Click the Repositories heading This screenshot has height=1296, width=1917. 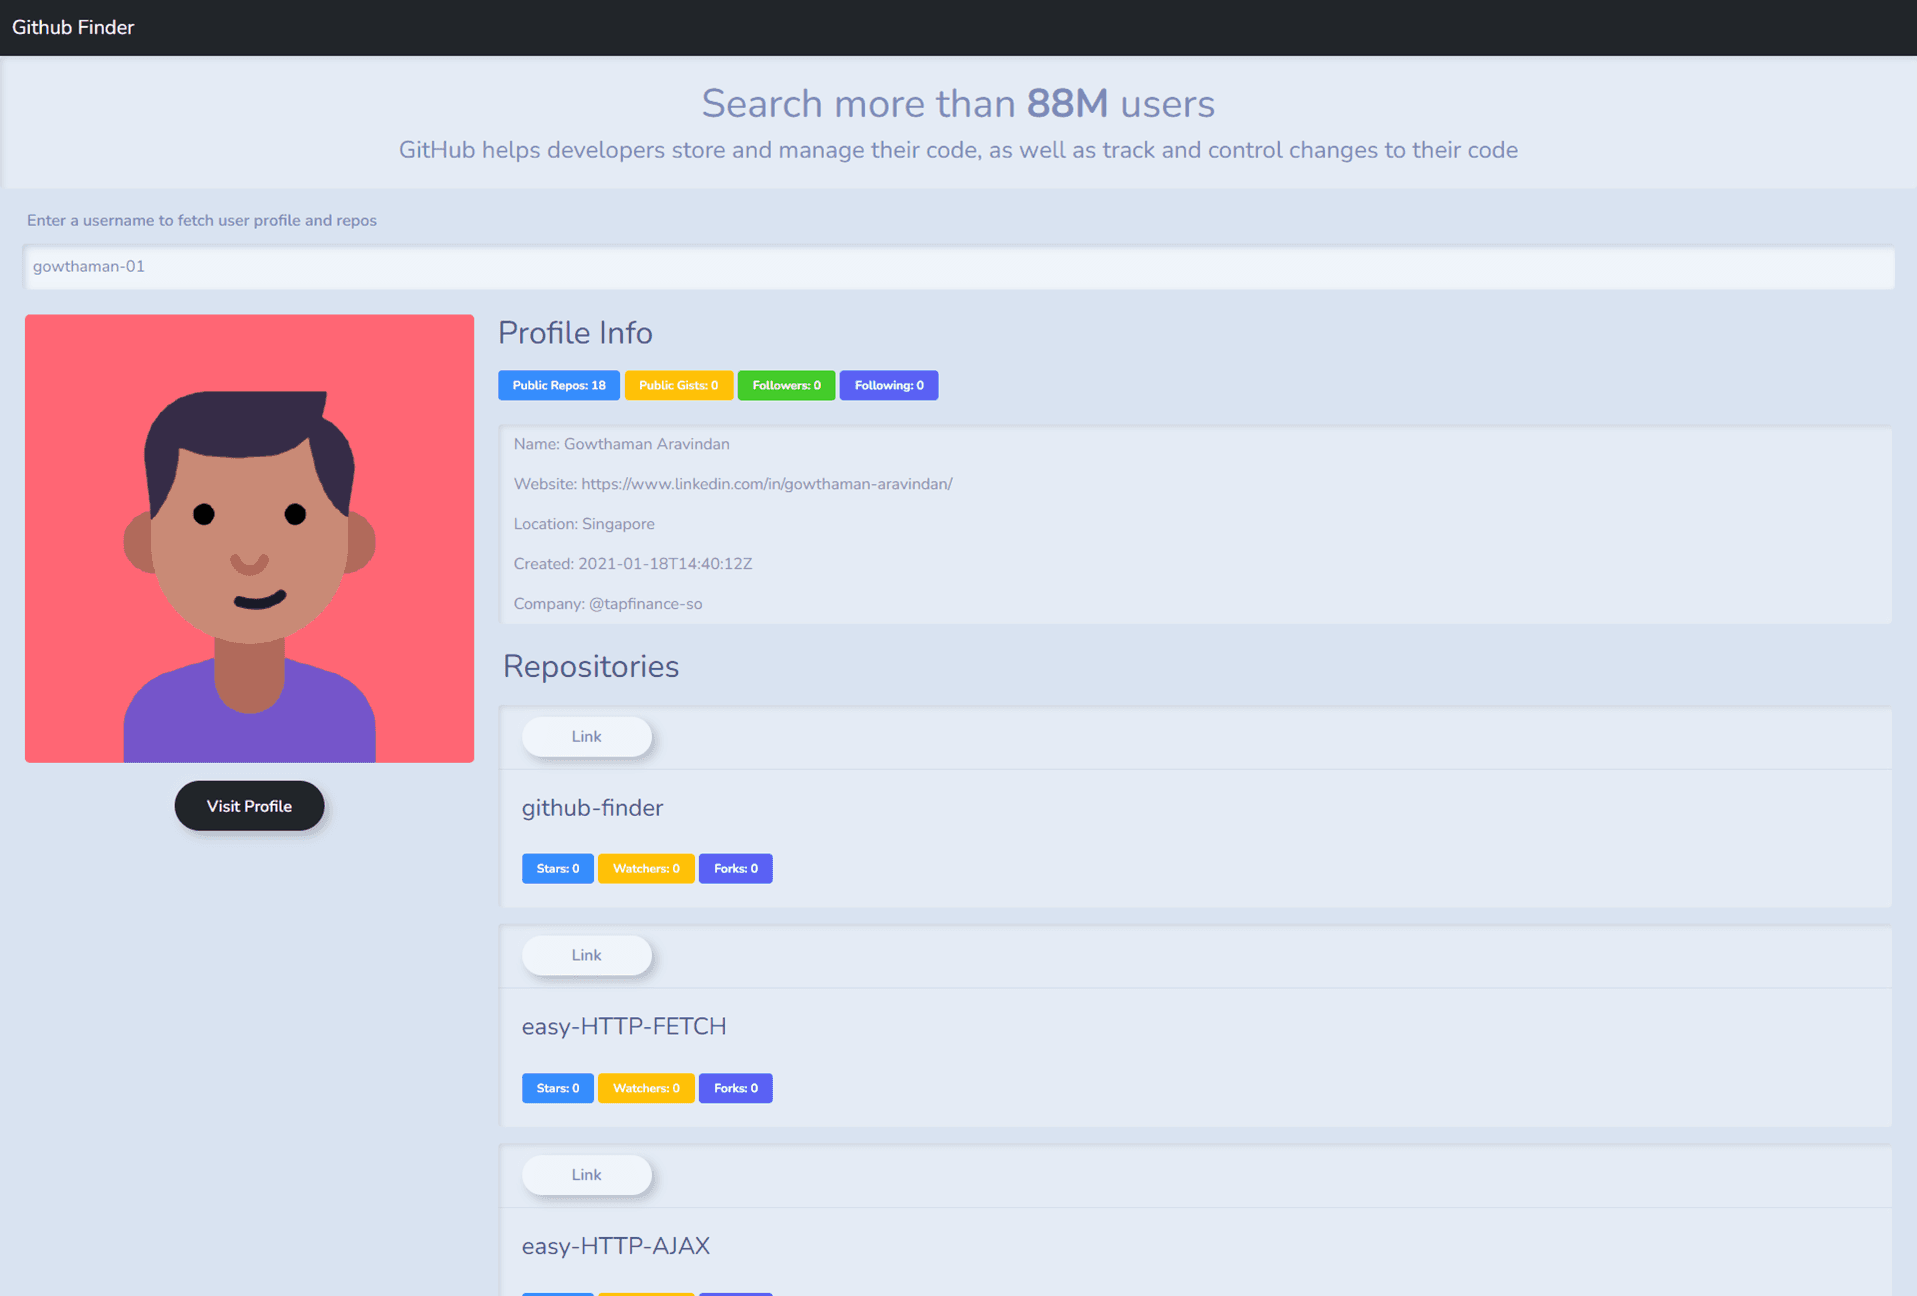point(591,667)
